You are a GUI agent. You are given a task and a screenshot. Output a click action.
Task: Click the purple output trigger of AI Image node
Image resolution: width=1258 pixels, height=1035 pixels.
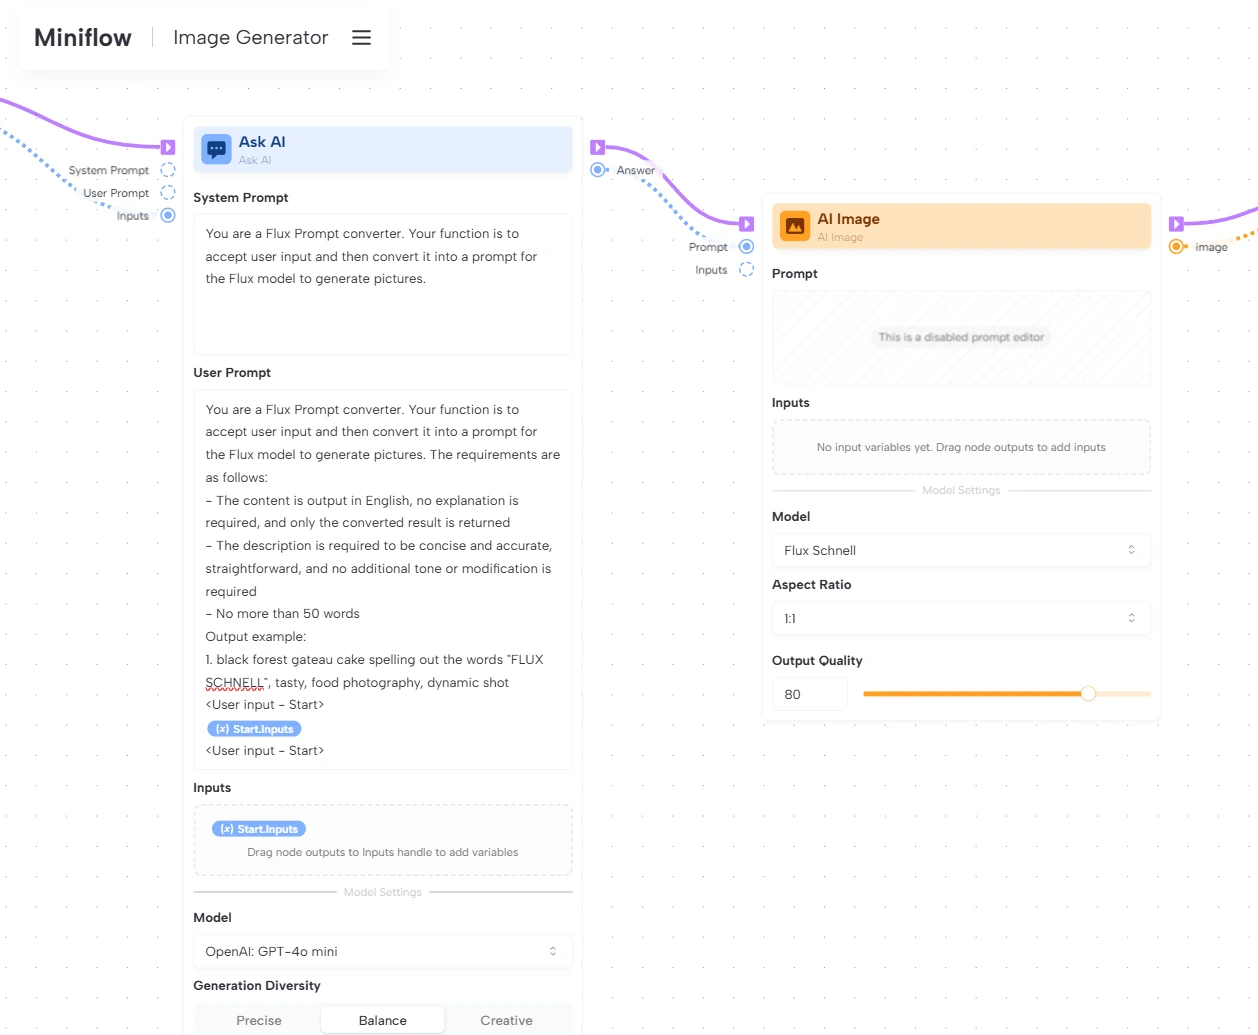[x=1176, y=224]
